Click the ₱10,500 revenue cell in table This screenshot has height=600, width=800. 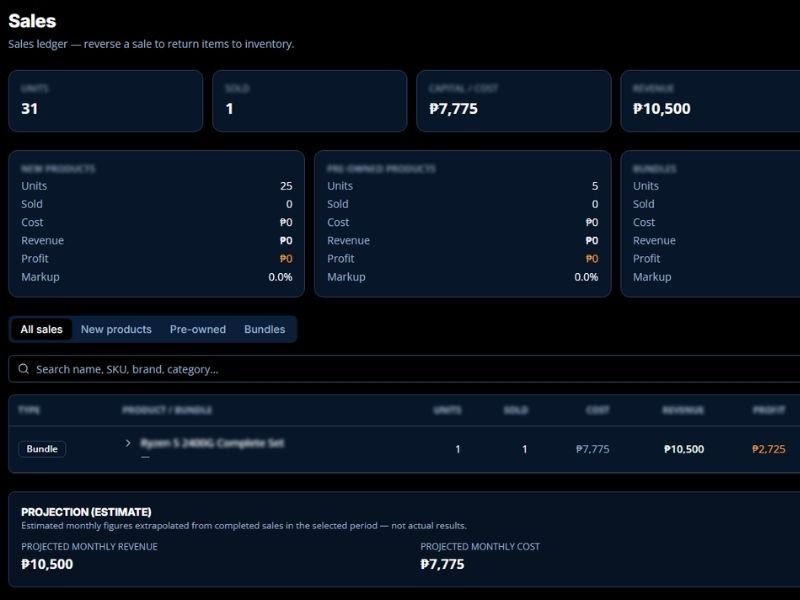tap(684, 449)
